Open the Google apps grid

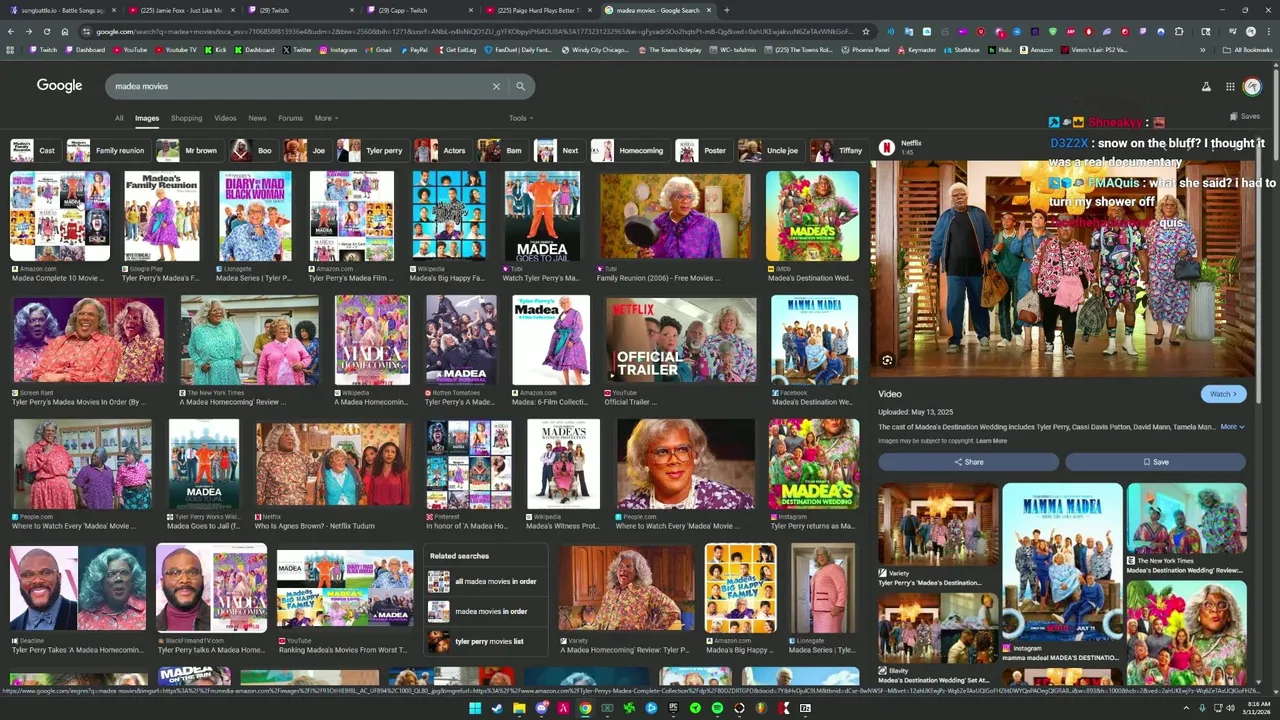1230,87
